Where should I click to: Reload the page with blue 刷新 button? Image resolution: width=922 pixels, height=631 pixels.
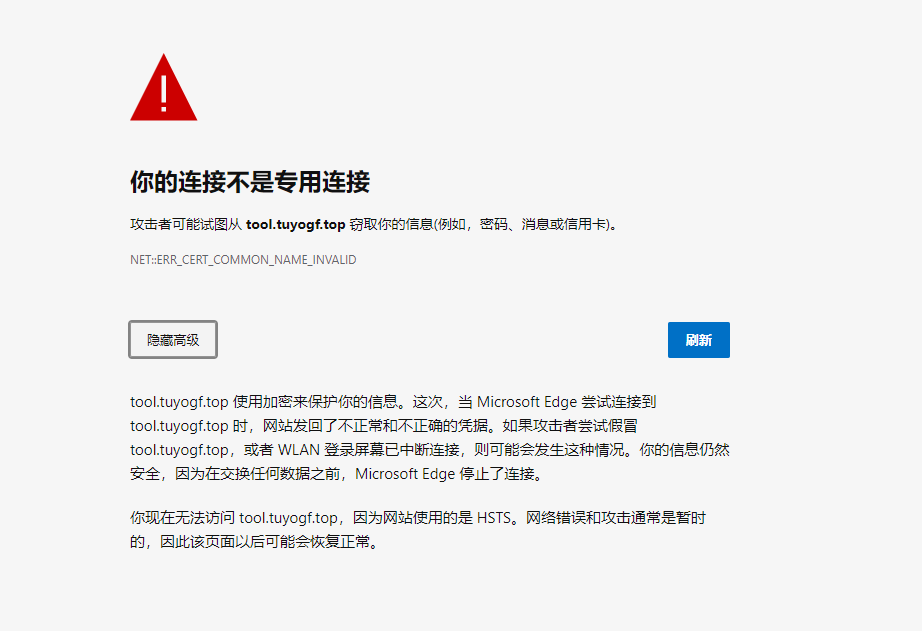click(x=699, y=339)
